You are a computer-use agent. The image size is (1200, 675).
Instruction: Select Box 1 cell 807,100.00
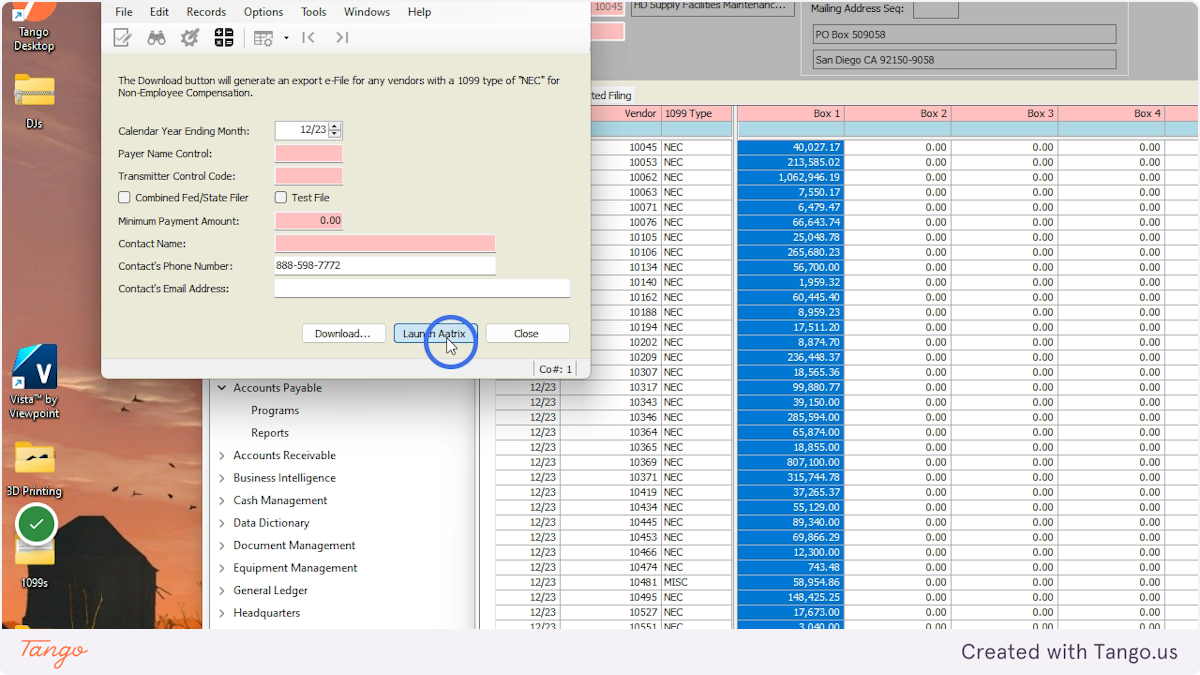pos(791,462)
